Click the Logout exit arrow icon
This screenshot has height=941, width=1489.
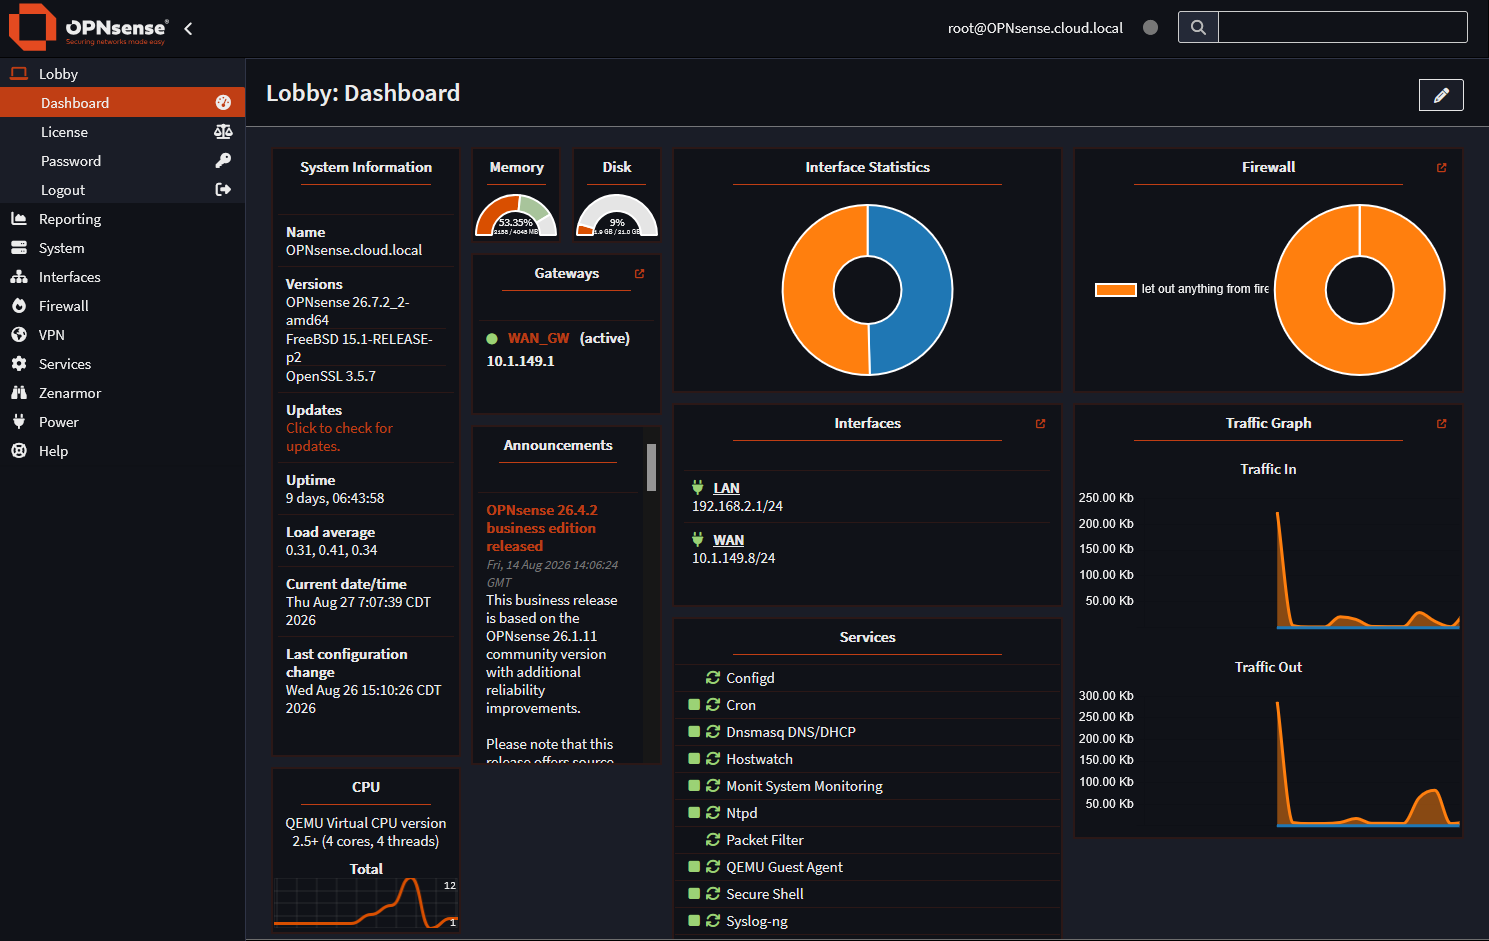[x=223, y=190]
